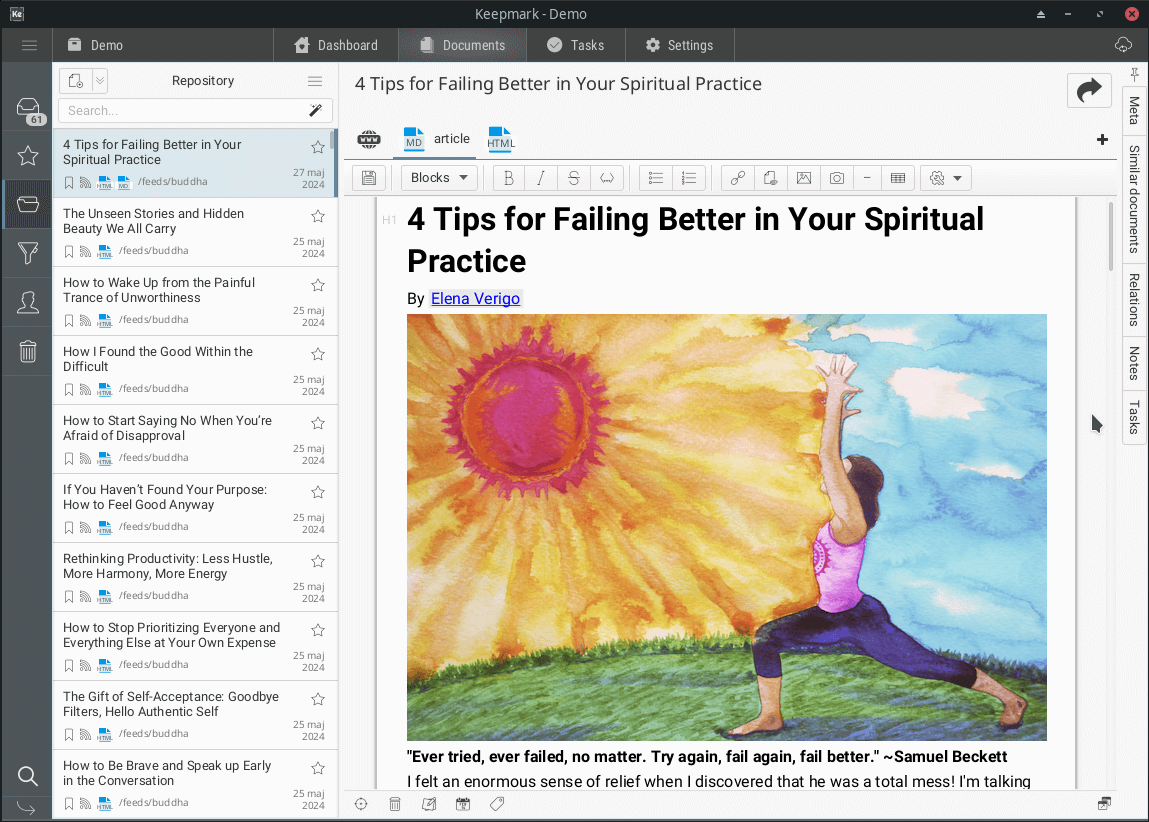Open the Trash in left sidebar
The width and height of the screenshot is (1149, 822).
point(28,351)
